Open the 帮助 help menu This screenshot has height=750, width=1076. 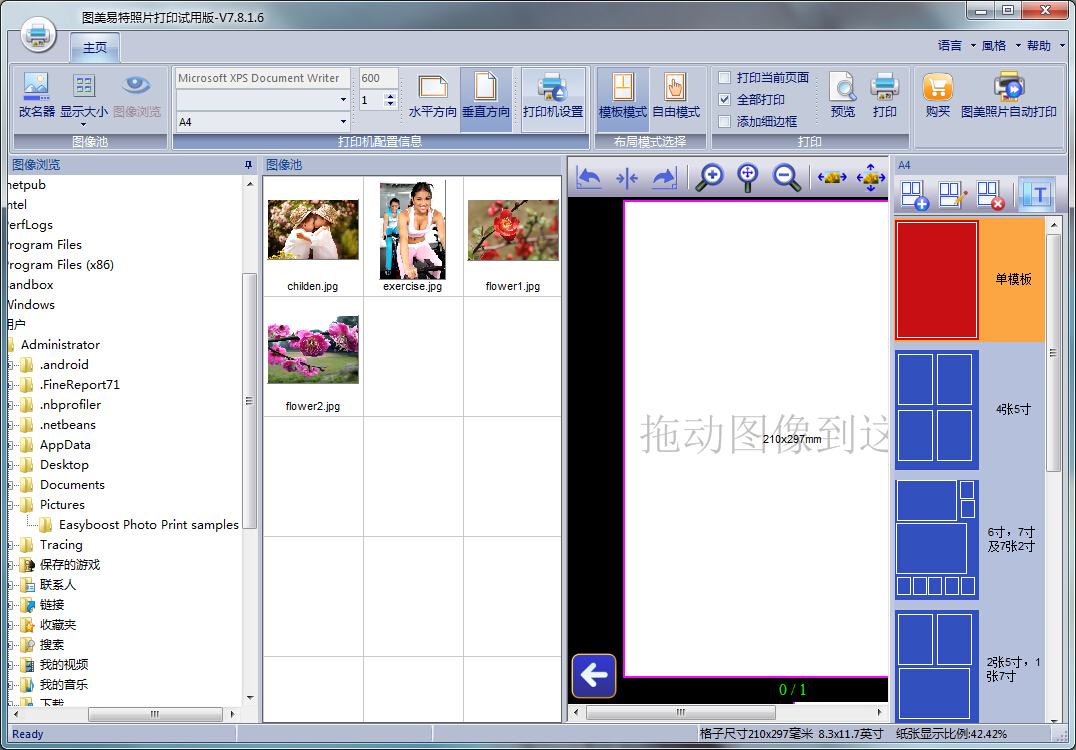(1044, 46)
